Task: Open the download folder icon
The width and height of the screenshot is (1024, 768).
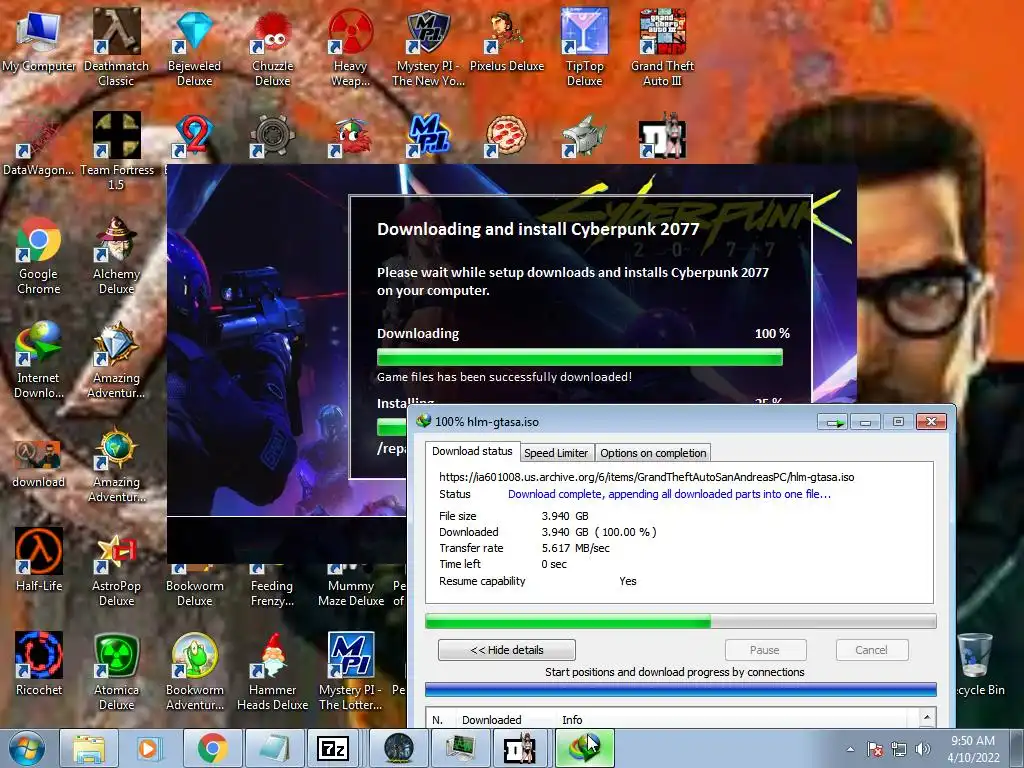Action: 39,464
